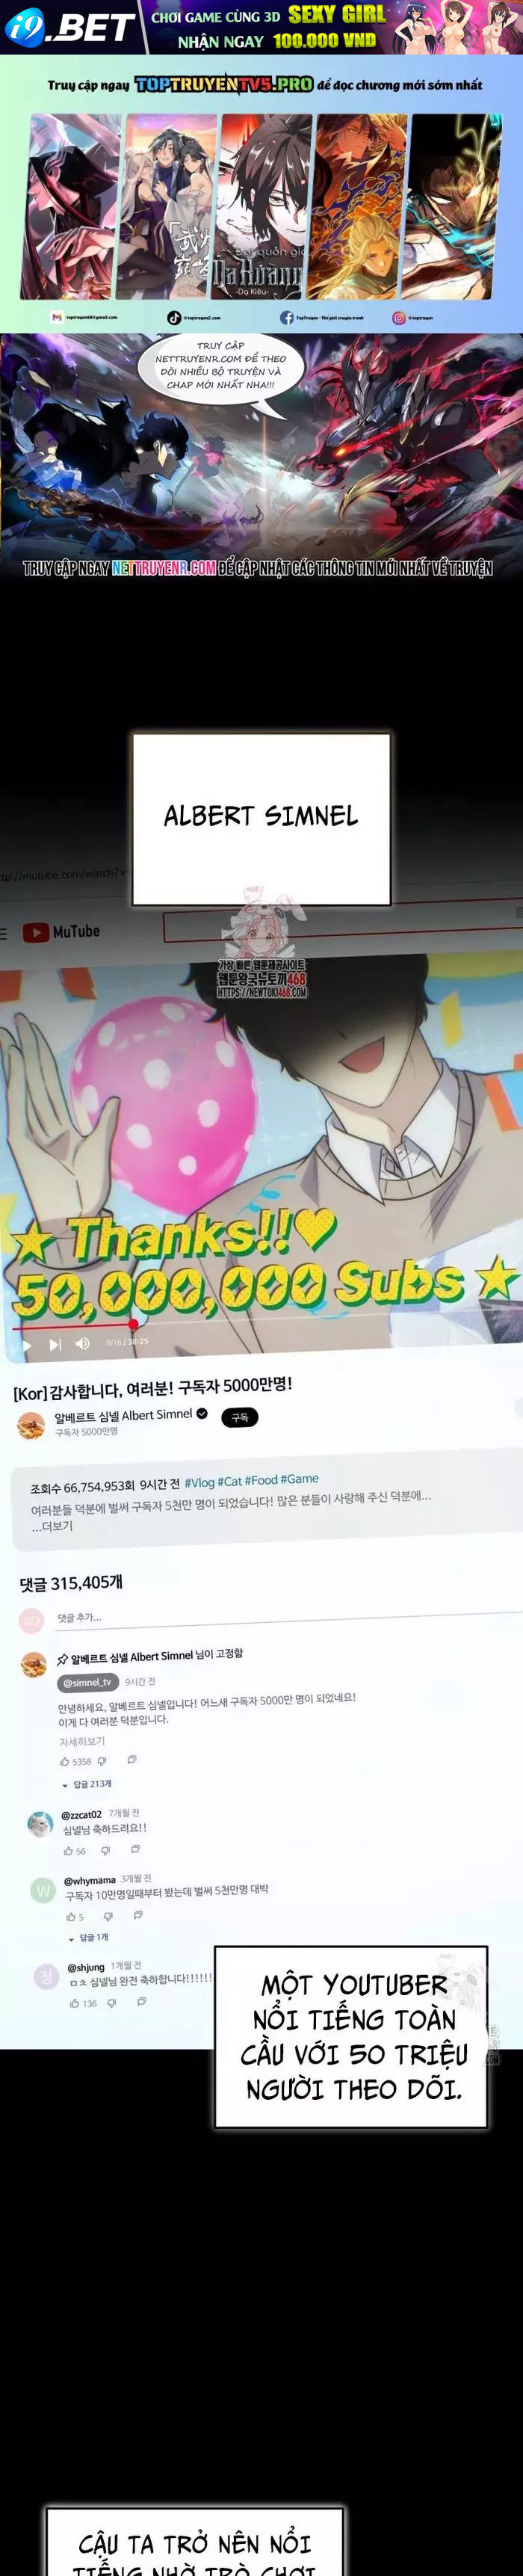Expand the 답글 1개 replies under @whymama

[88, 1938]
